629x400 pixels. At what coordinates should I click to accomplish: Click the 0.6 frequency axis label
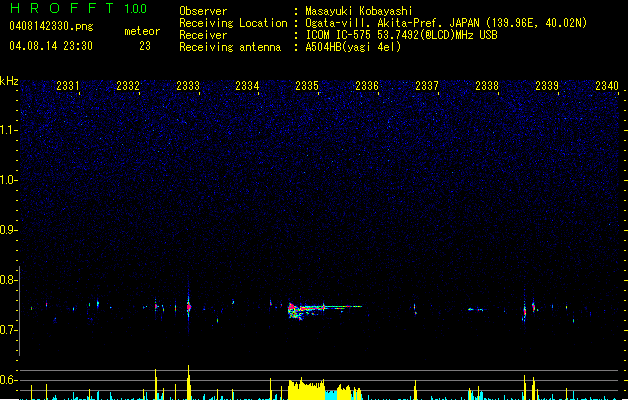(8, 380)
